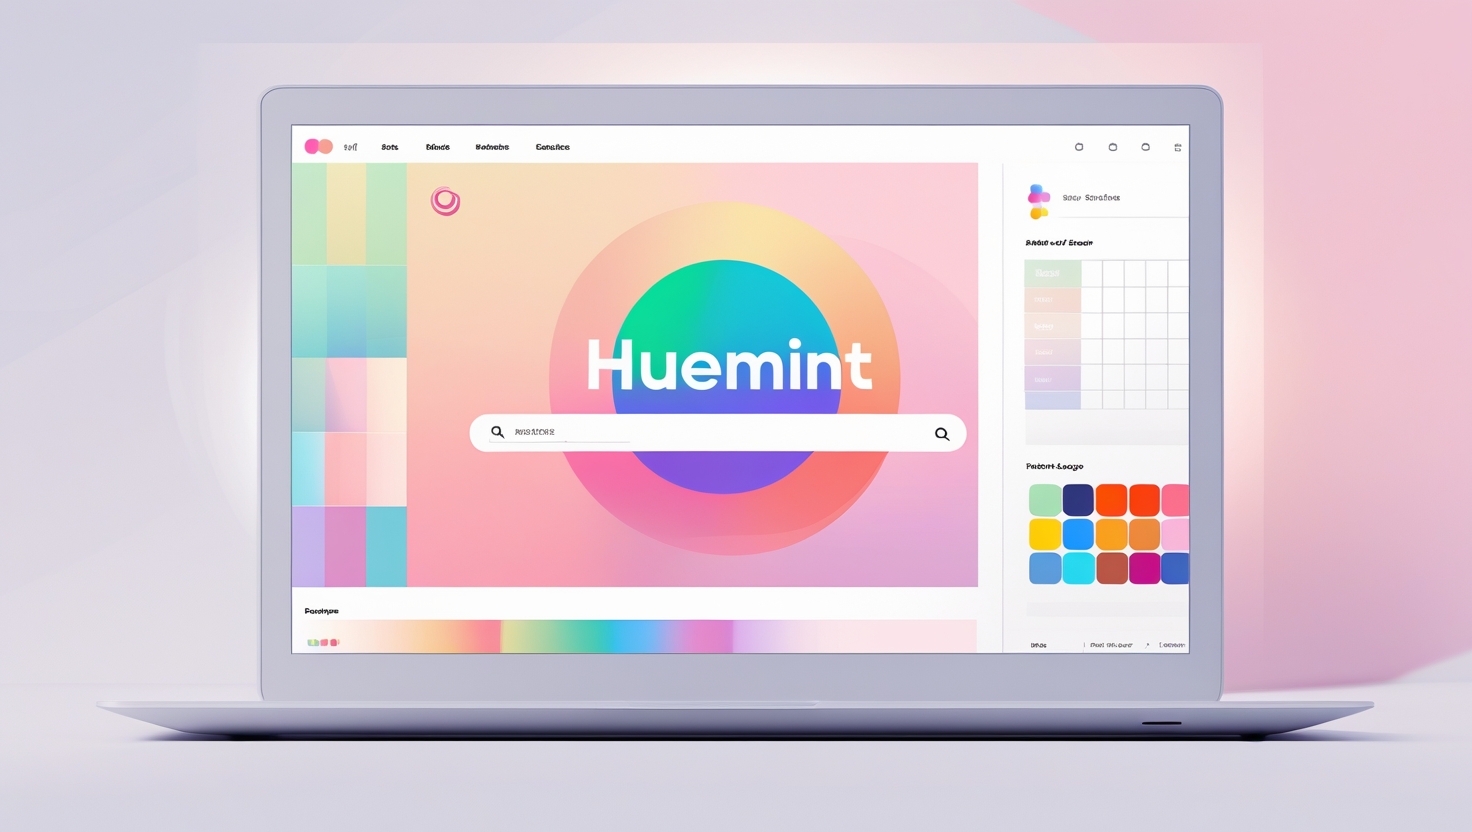This screenshot has width=1472, height=832.
Task: Click the green header row in right panel table
Action: 1052,273
